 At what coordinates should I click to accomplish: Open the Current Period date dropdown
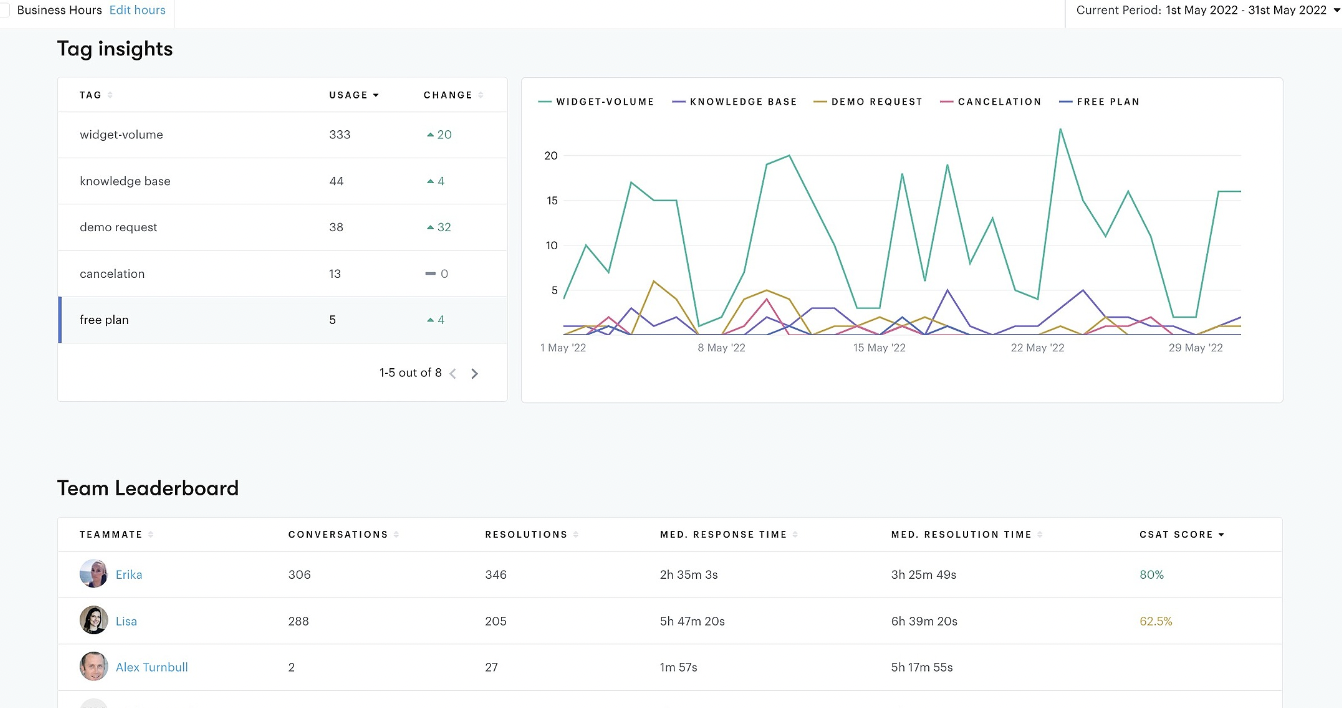click(1207, 10)
